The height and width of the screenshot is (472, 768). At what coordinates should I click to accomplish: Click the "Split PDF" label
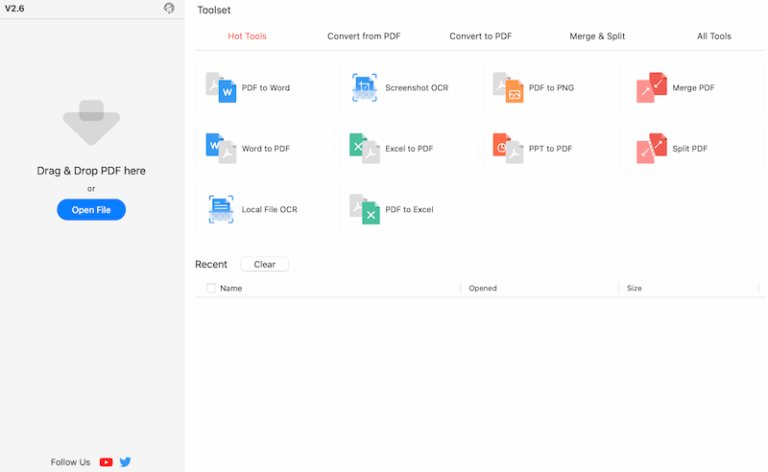[x=690, y=148]
